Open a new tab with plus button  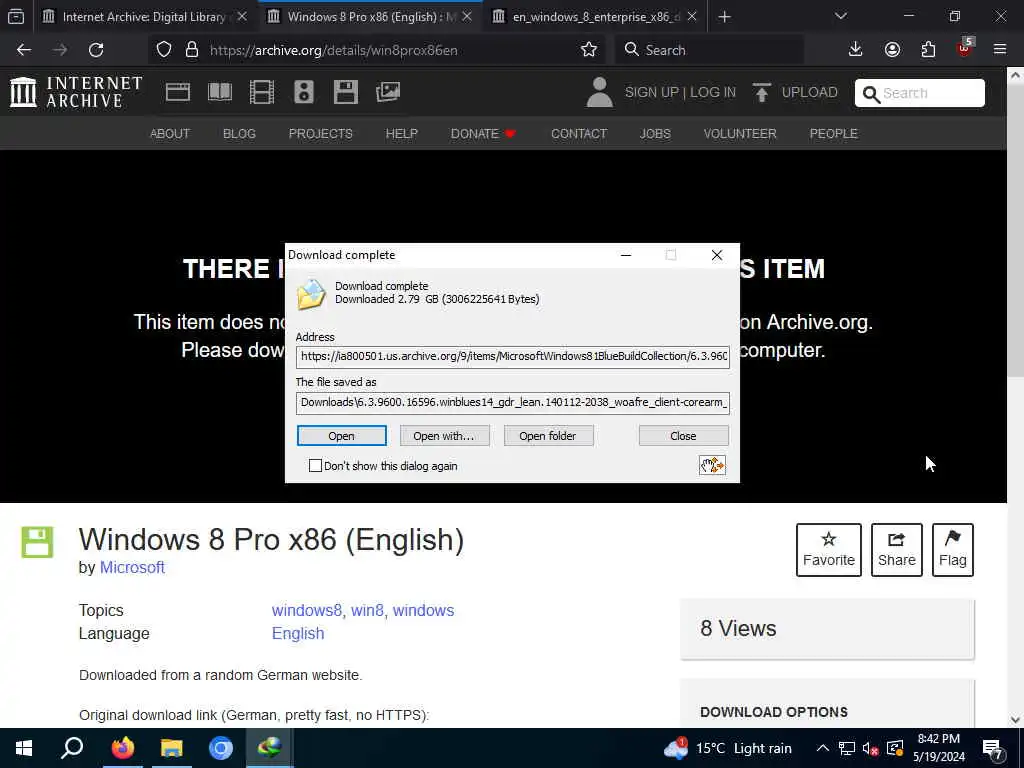point(724,17)
